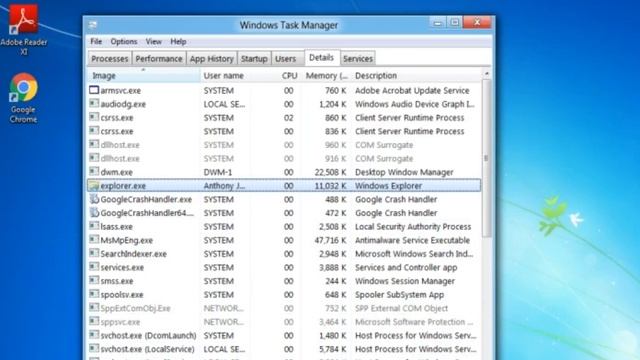Click the '22,508 K' memory value
This screenshot has height=360, width=640.
(x=330, y=172)
